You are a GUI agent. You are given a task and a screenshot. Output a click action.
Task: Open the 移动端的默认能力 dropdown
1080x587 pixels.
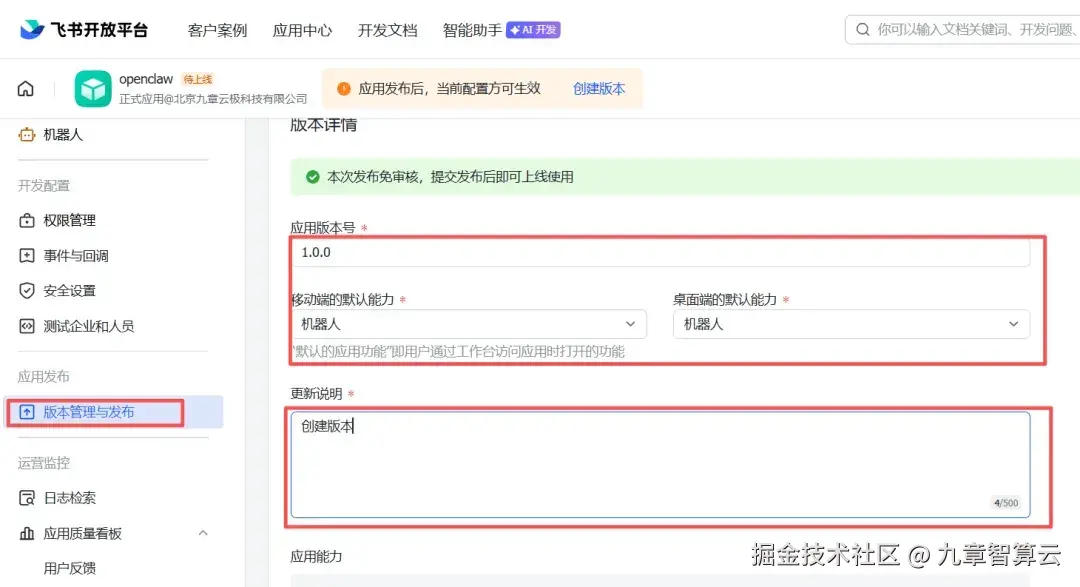469,324
